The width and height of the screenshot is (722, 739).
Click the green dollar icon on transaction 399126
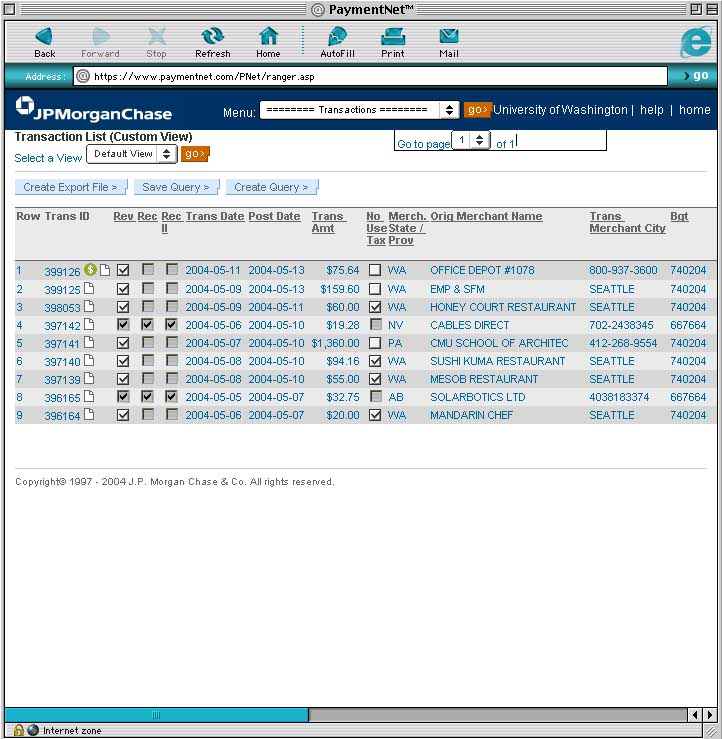90,270
